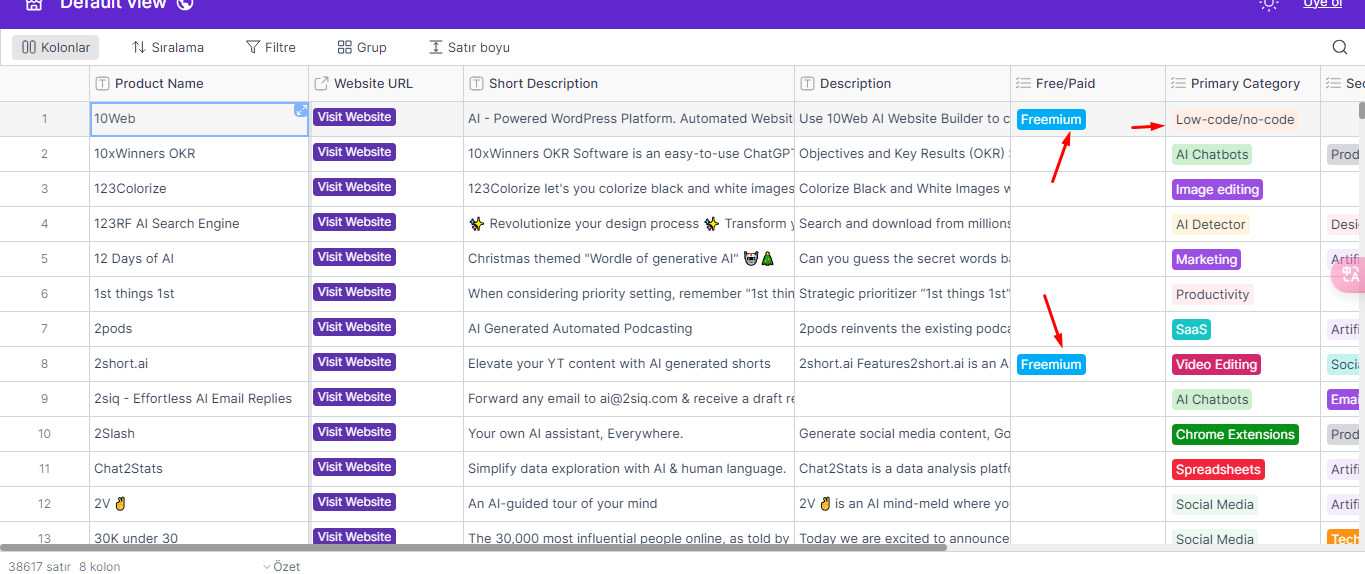This screenshot has width=1365, height=574.
Task: Click the Chrome Extensions category tag
Action: coord(1235,434)
